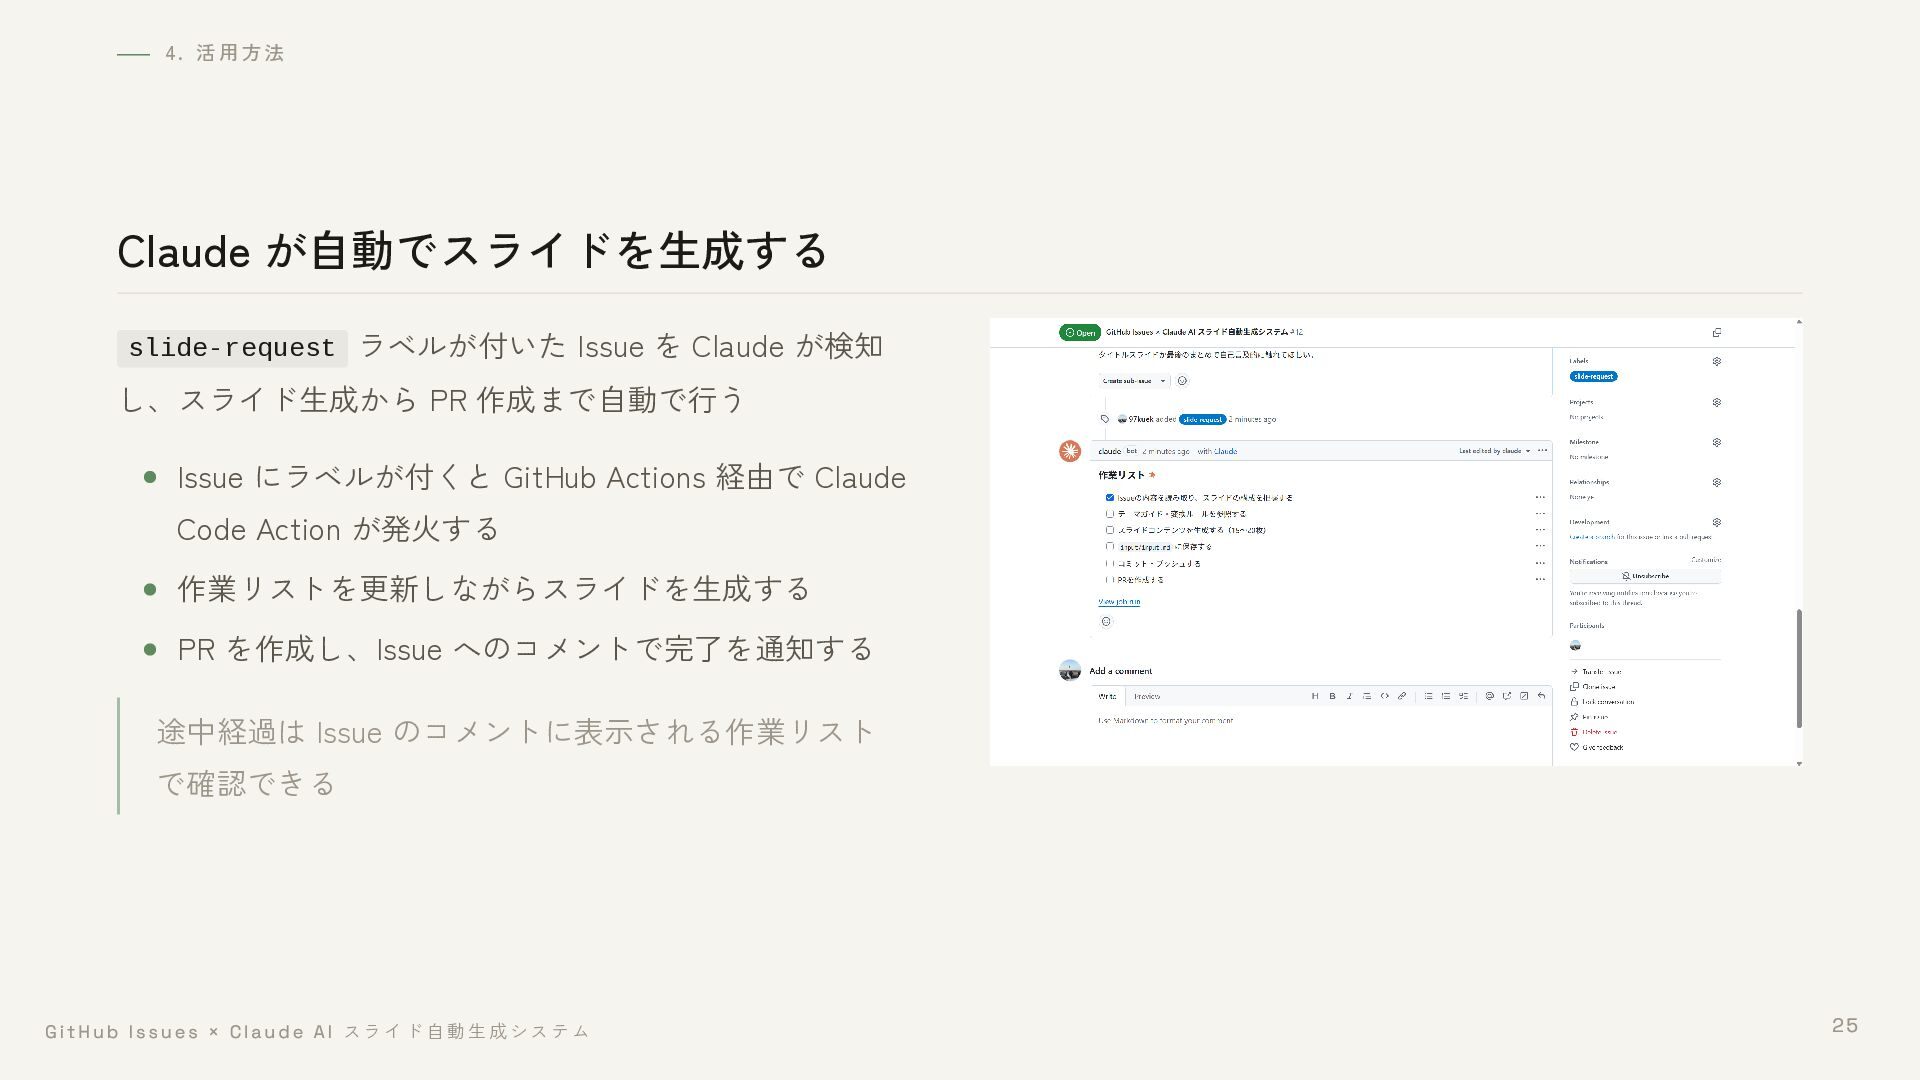Image resolution: width=1920 pixels, height=1080 pixels.
Task: Click the slide-request label in sidebar
Action: pos(1594,377)
